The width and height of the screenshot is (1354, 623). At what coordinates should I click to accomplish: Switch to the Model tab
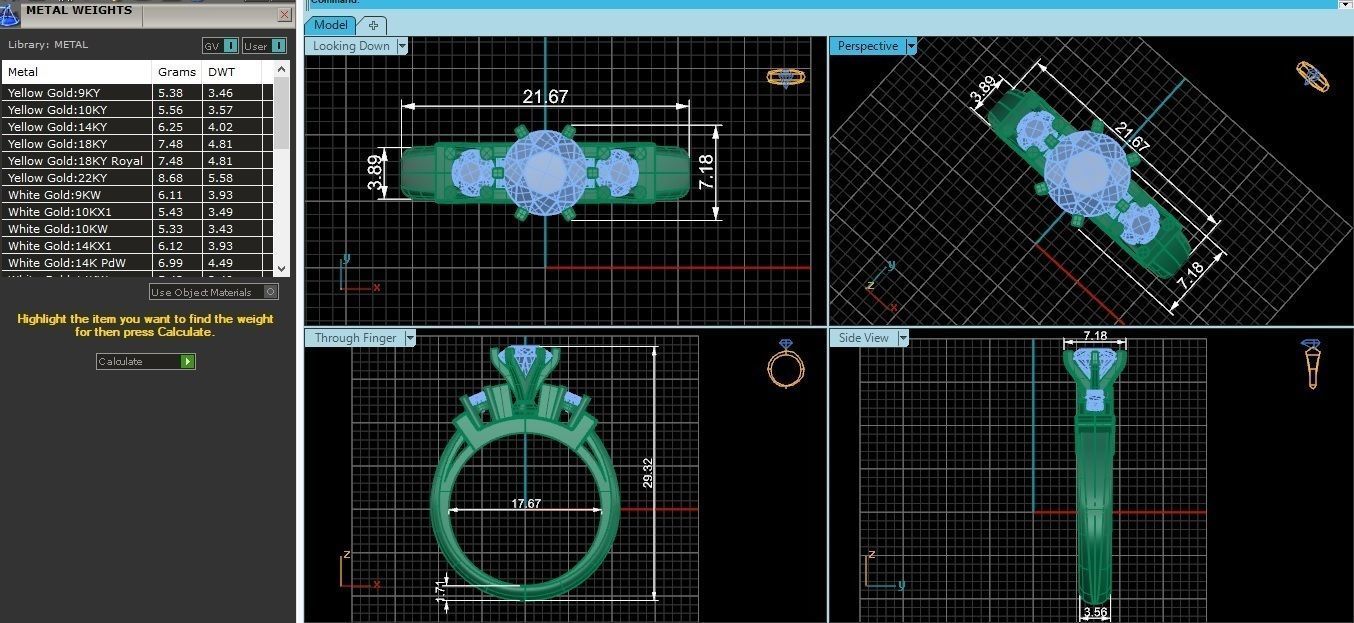[330, 25]
